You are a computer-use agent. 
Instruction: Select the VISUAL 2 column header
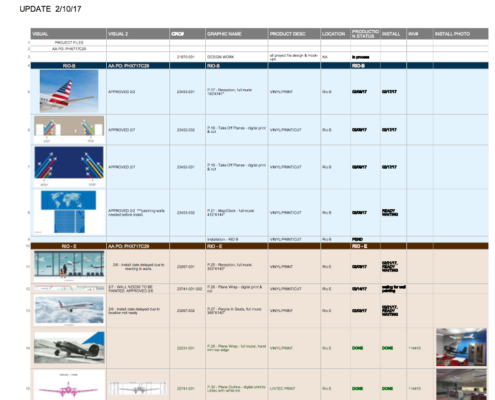pos(138,34)
